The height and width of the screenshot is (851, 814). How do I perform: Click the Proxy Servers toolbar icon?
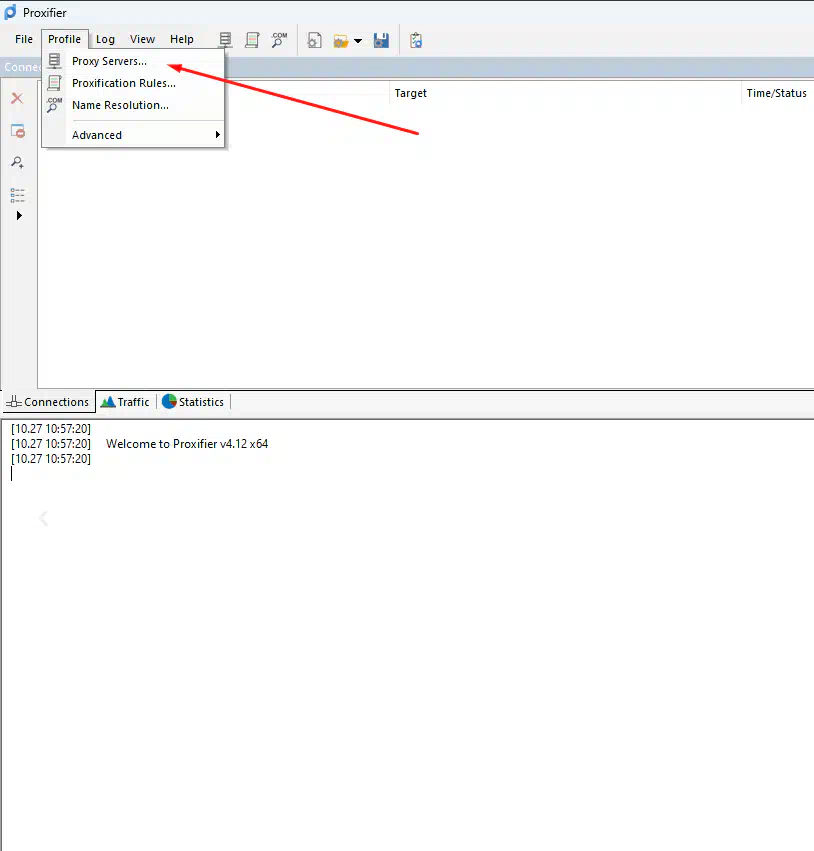point(225,40)
